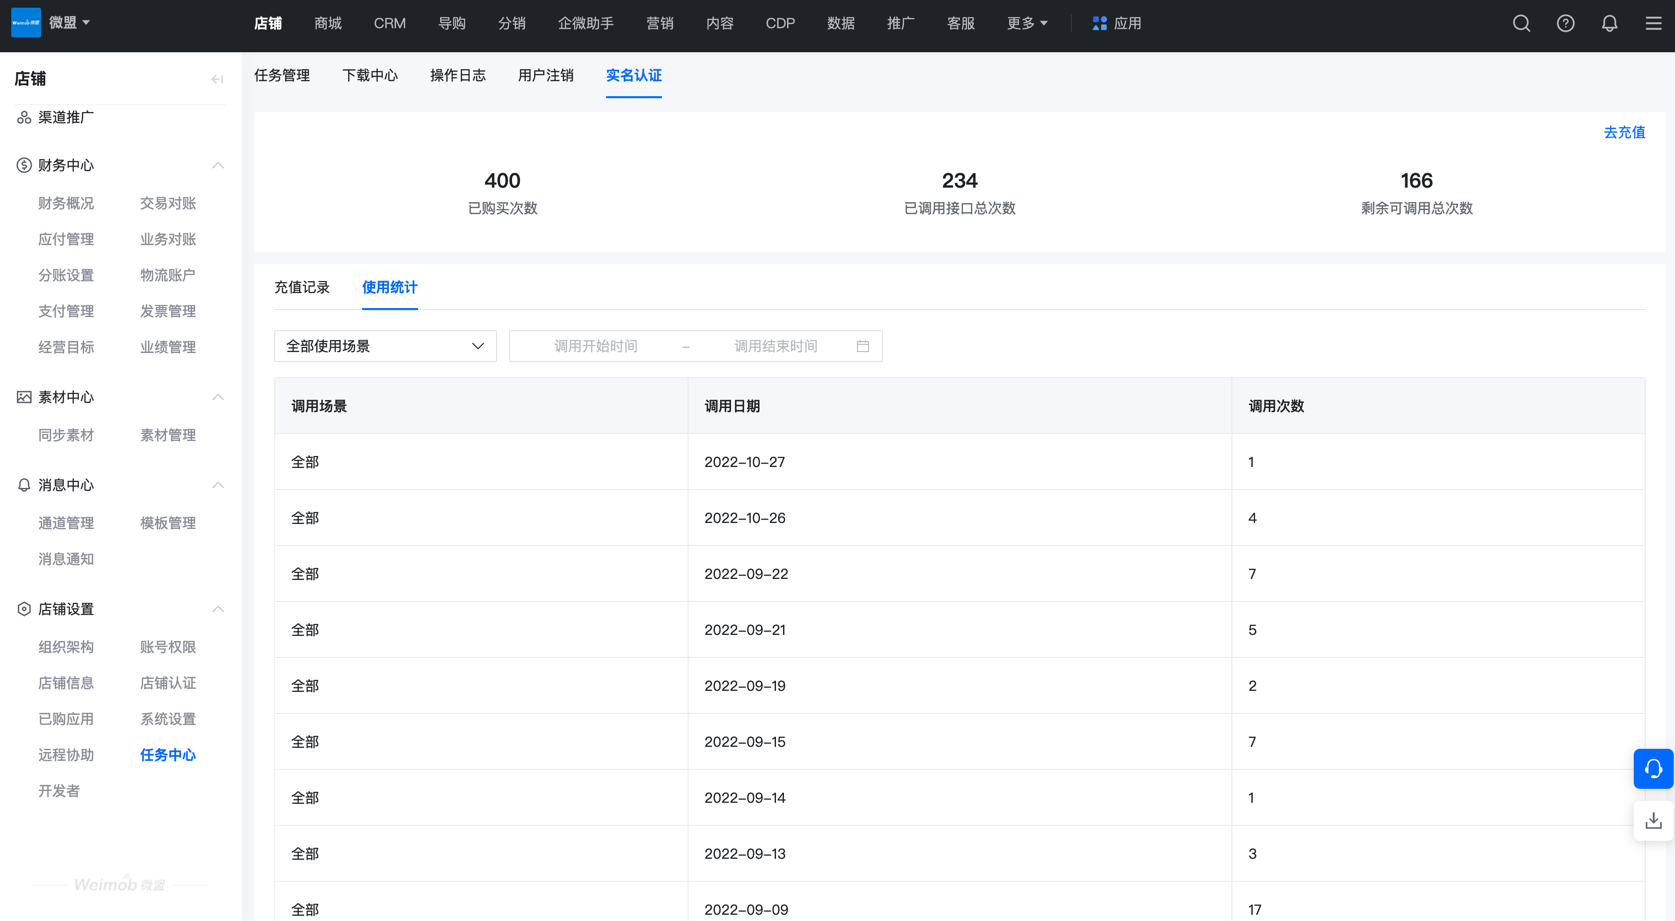This screenshot has height=921, width=1675.
Task: Collapse the 素材中心 sidebar section
Action: coord(217,397)
